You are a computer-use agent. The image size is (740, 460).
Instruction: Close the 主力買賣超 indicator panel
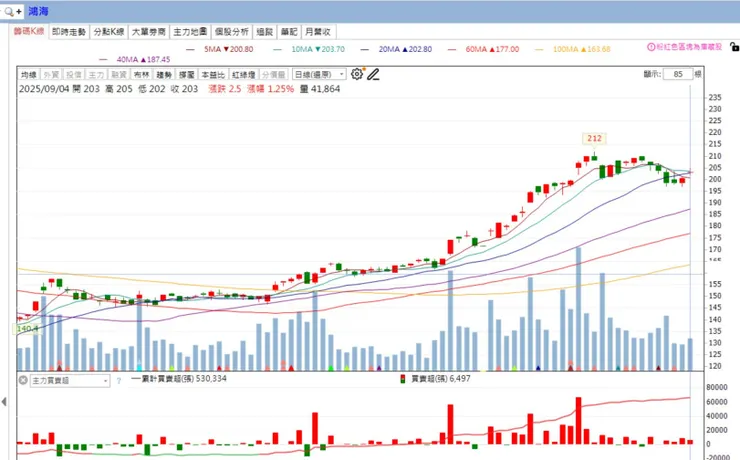point(23,380)
